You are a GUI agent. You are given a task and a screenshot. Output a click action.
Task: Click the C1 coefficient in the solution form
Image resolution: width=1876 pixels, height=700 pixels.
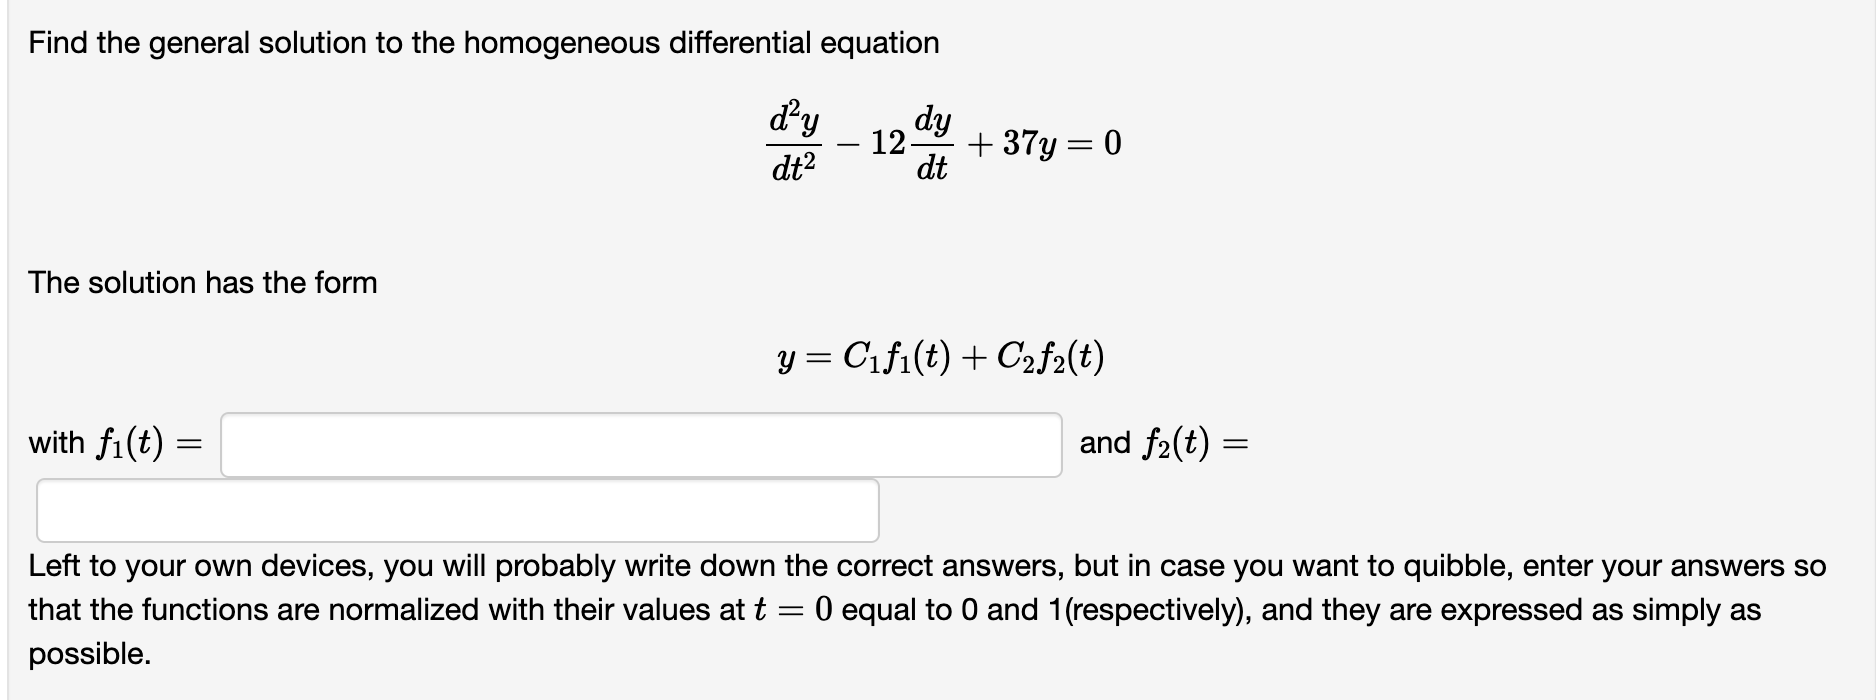click(x=863, y=358)
